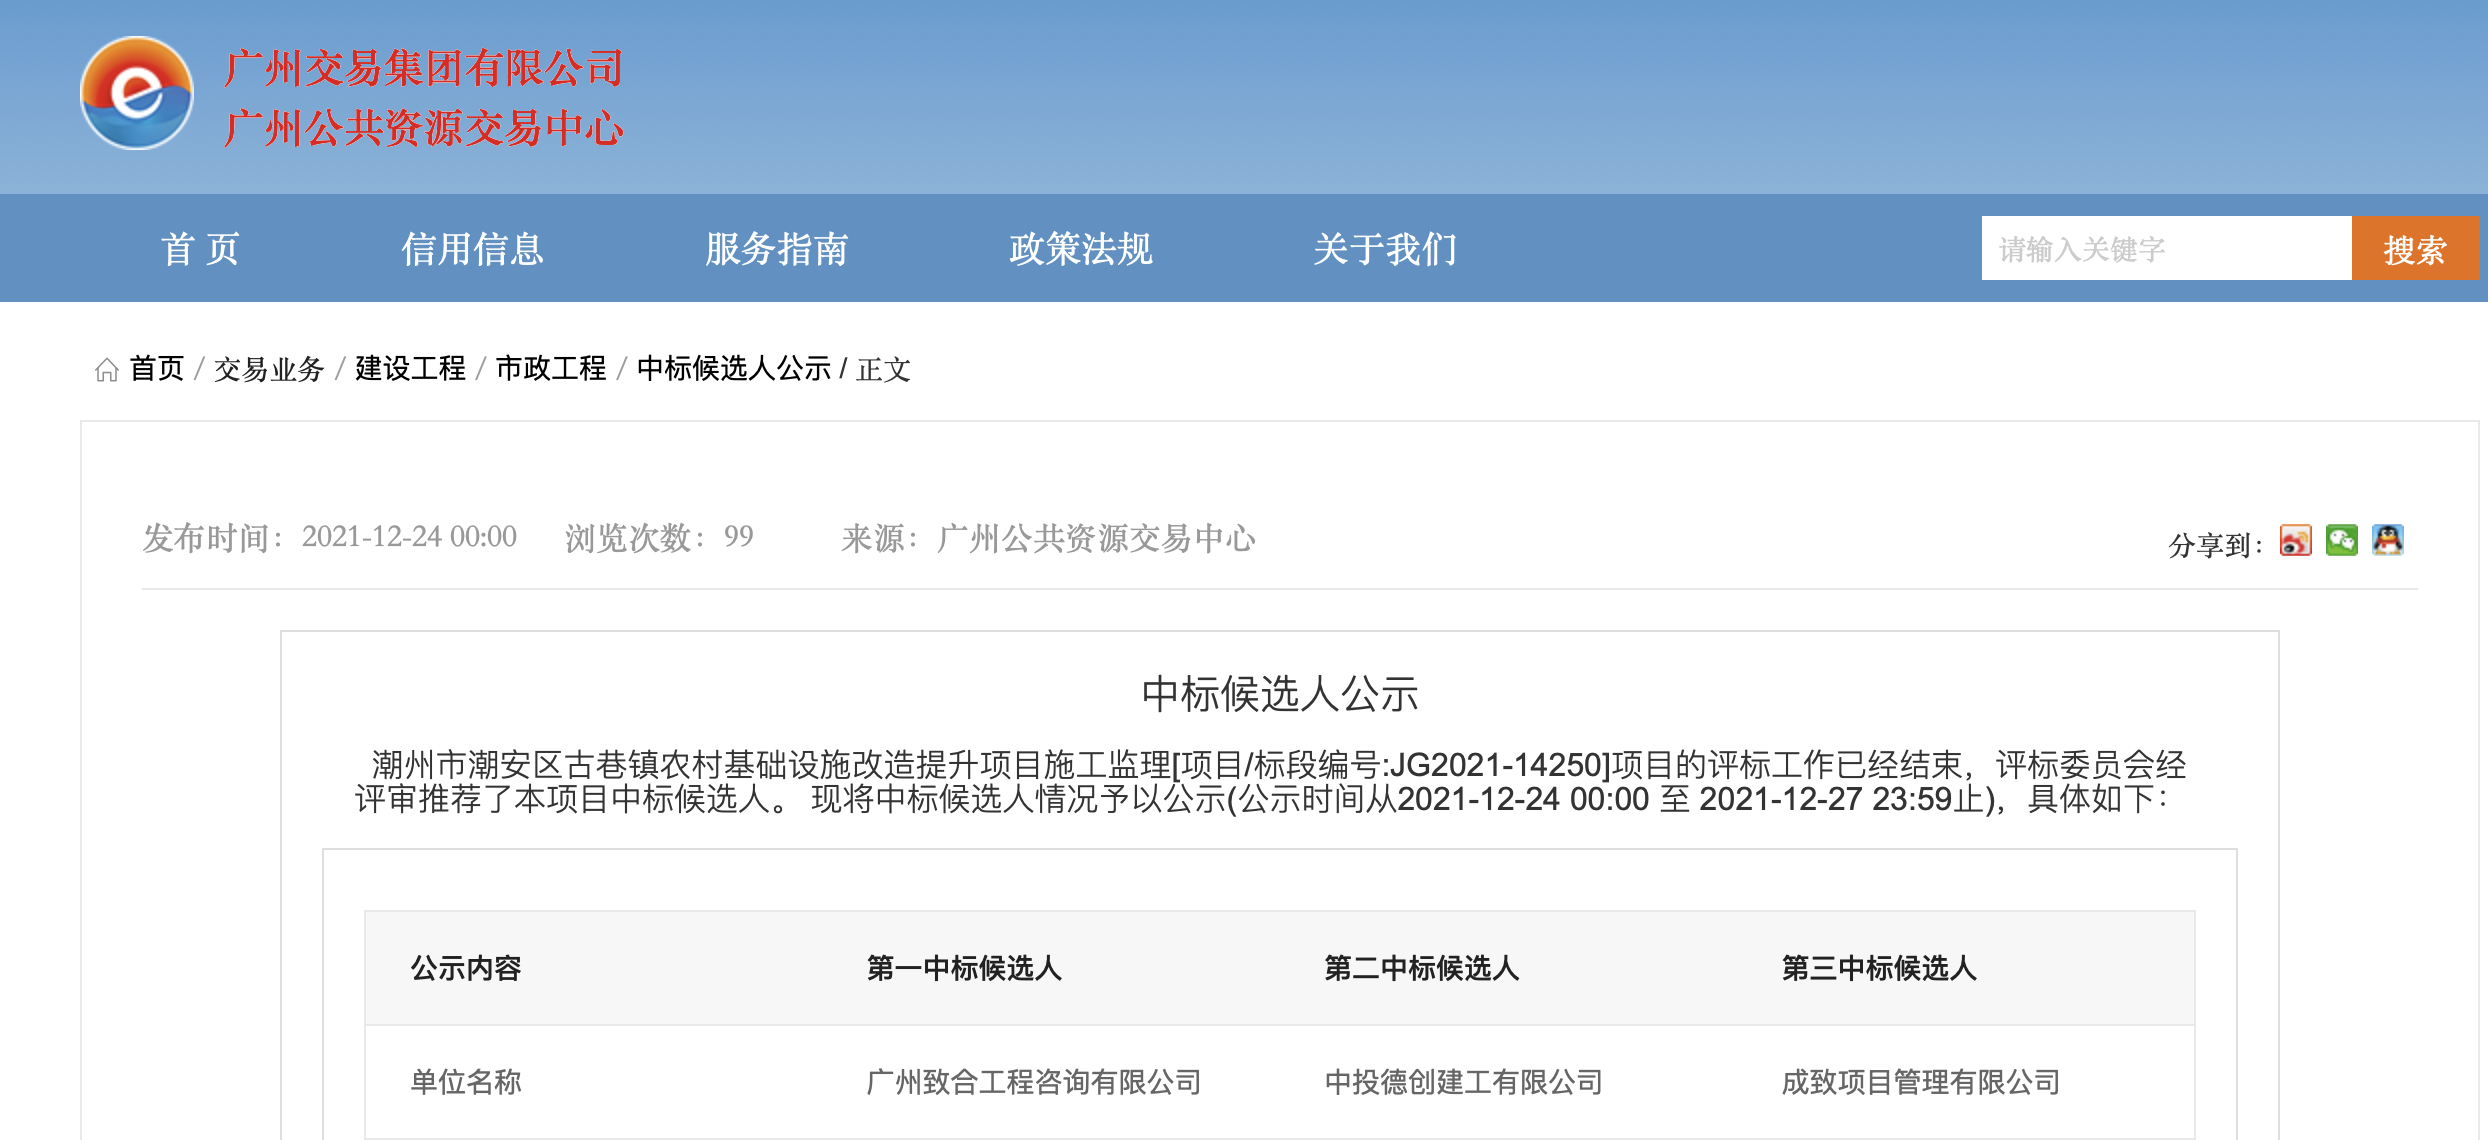Screen dimensions: 2488x1140
Task: Click 中投德创建工有限公司 table cell
Action: (x=1463, y=1082)
